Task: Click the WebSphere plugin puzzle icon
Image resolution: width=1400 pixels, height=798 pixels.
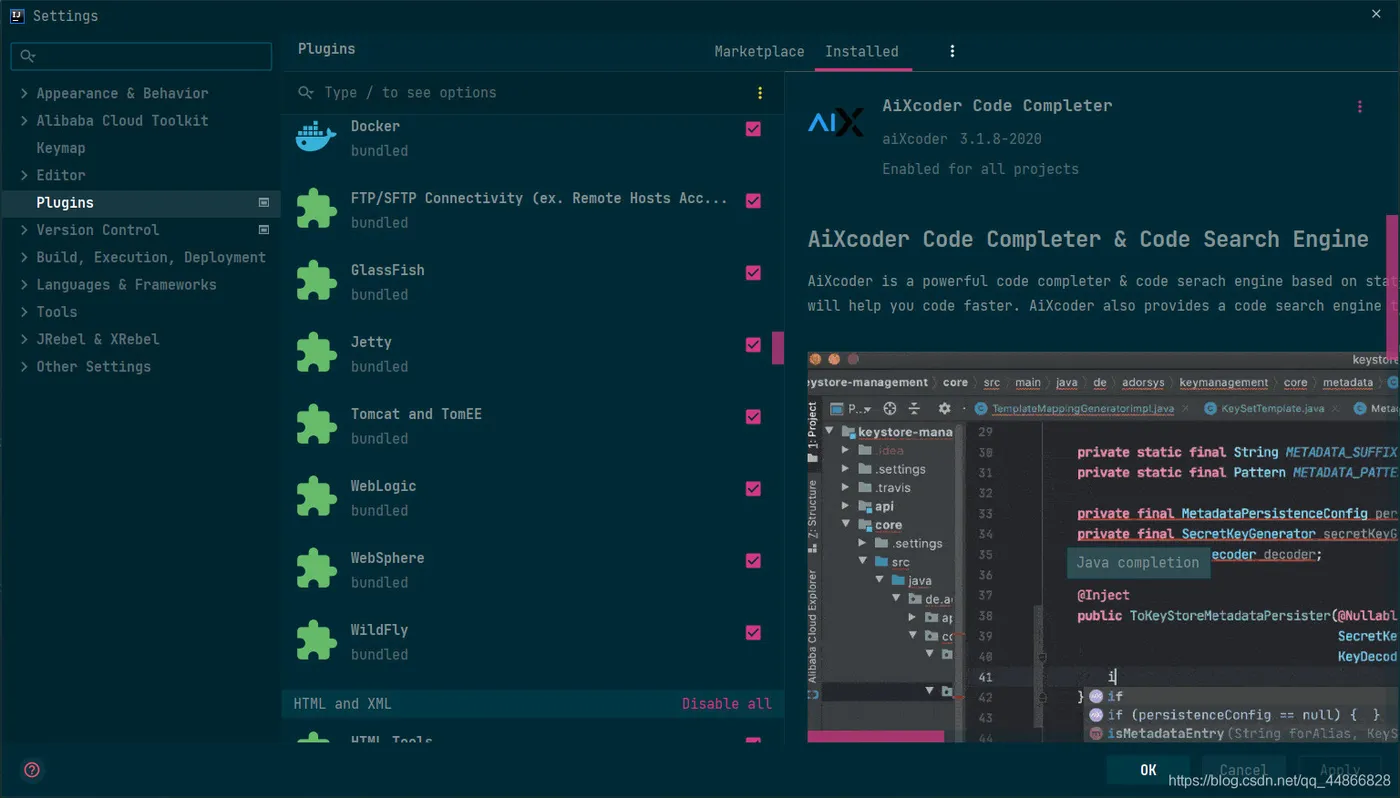Action: click(316, 569)
